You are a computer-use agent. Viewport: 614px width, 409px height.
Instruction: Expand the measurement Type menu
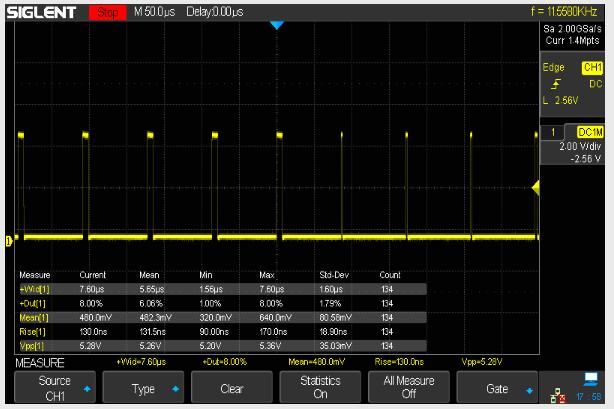(143, 388)
